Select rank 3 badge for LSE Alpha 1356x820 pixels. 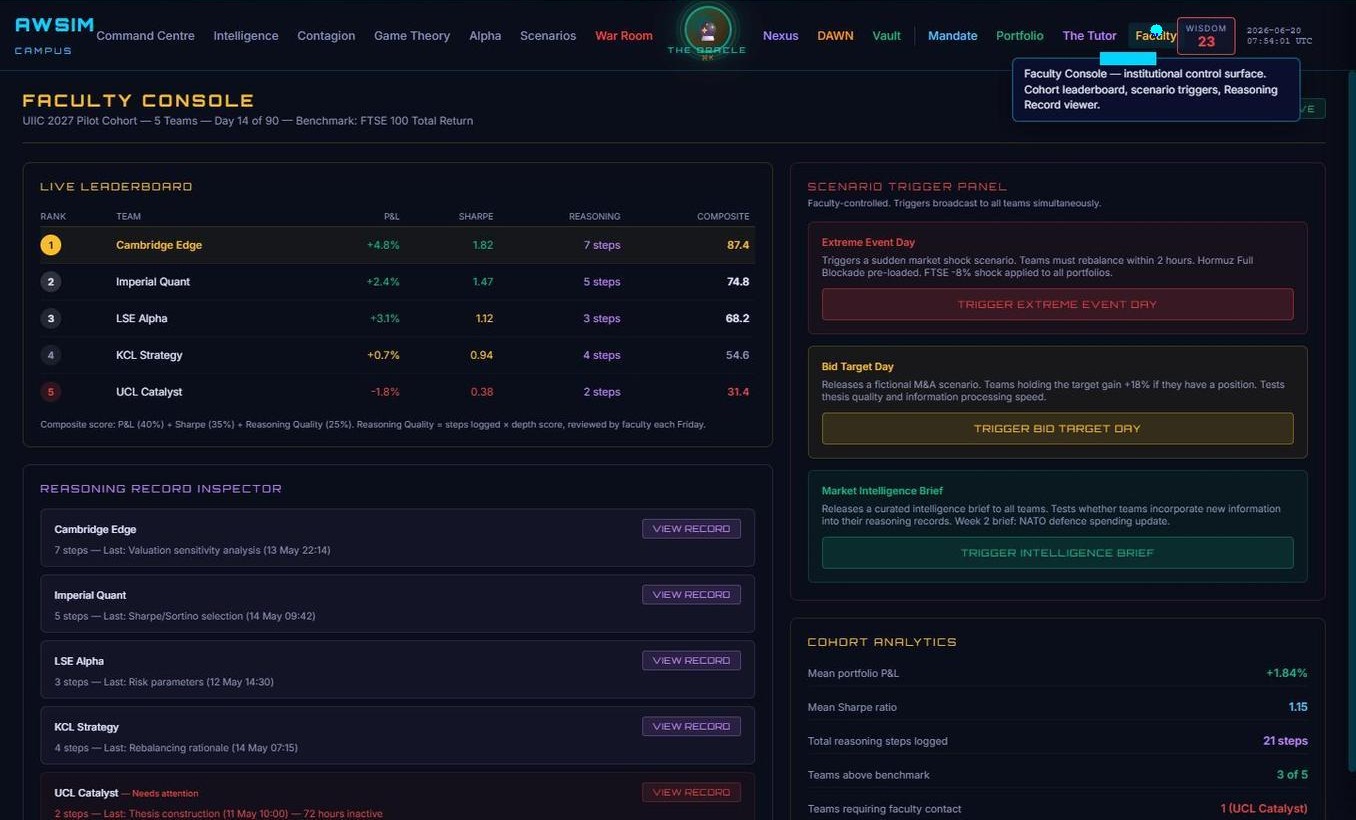[x=51, y=318]
